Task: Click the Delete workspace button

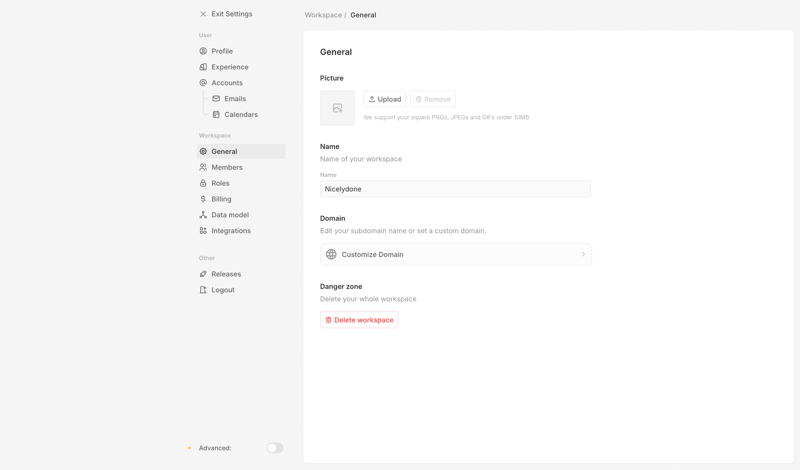Action: tap(359, 320)
